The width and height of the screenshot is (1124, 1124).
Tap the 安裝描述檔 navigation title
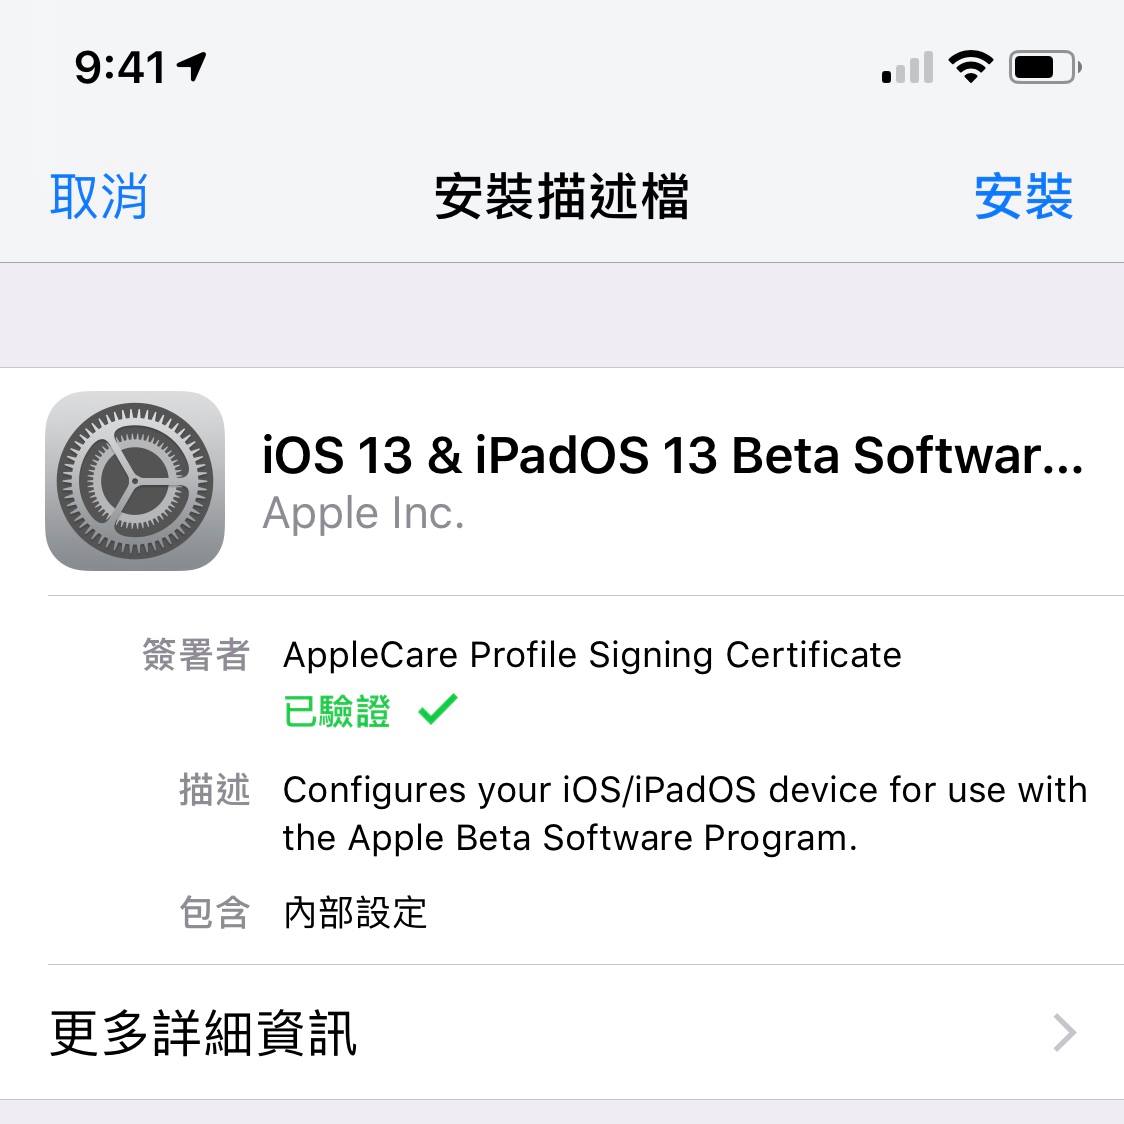point(561,196)
